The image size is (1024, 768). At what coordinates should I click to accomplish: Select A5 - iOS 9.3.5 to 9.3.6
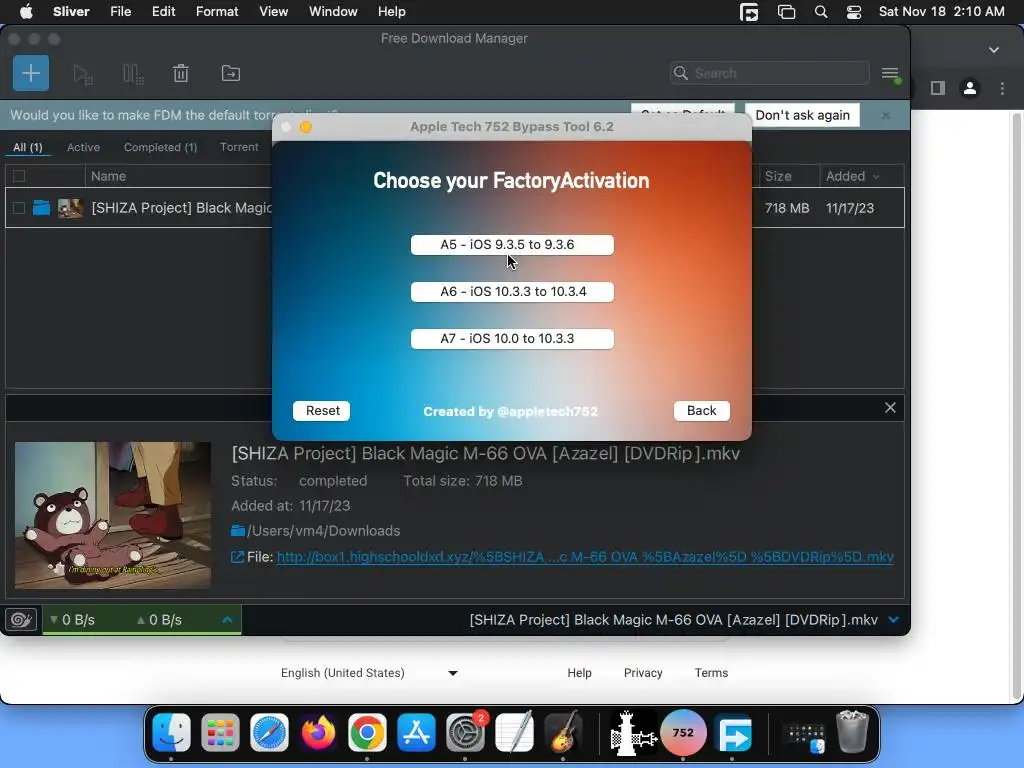pyautogui.click(x=512, y=245)
